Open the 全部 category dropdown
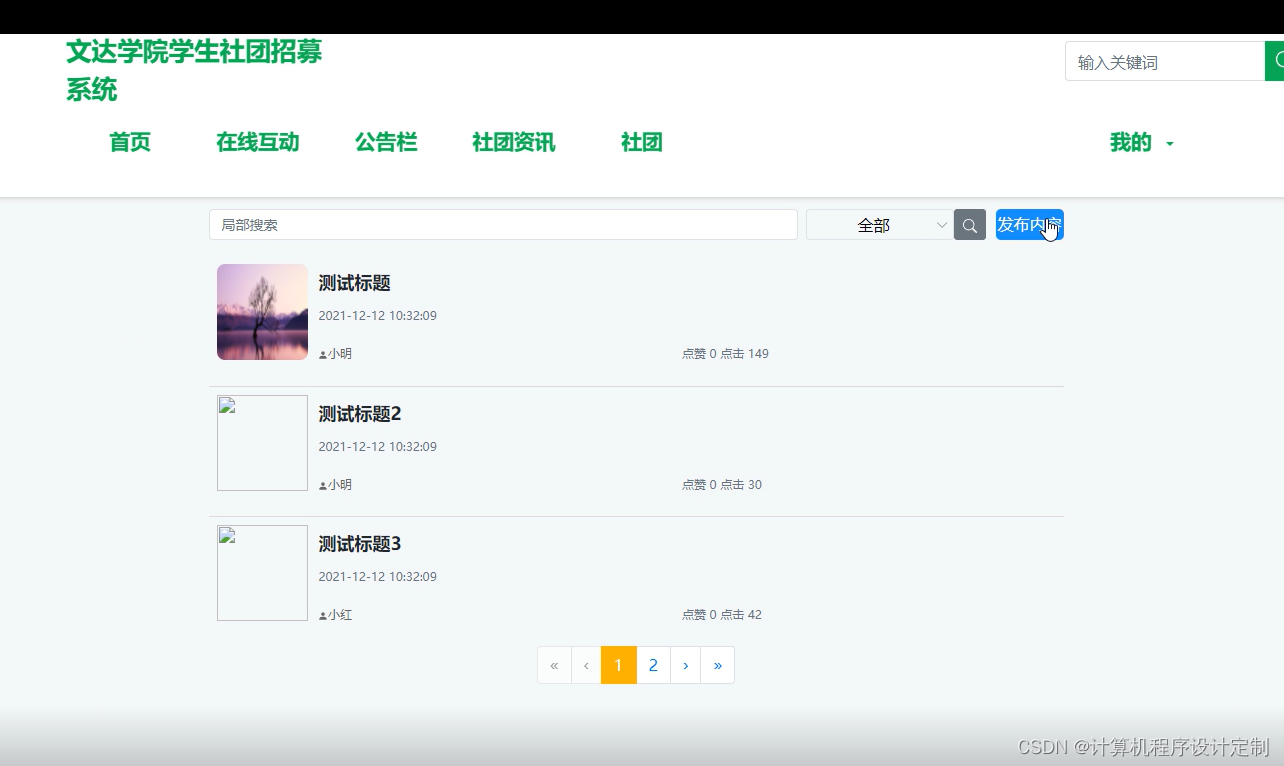The image size is (1284, 766). pos(880,225)
